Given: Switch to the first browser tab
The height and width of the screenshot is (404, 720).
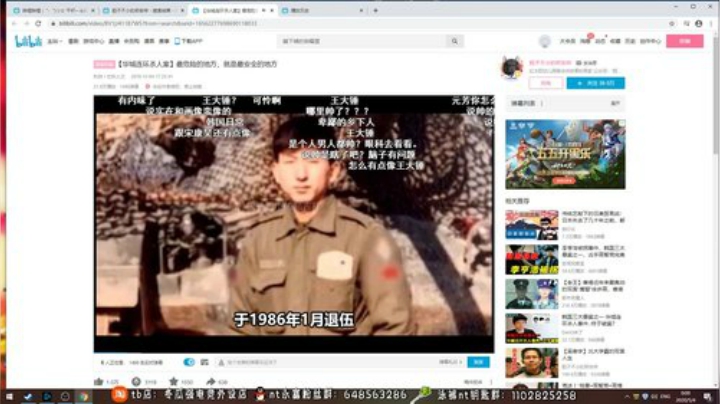Looking at the screenshot, I should point(53,10).
